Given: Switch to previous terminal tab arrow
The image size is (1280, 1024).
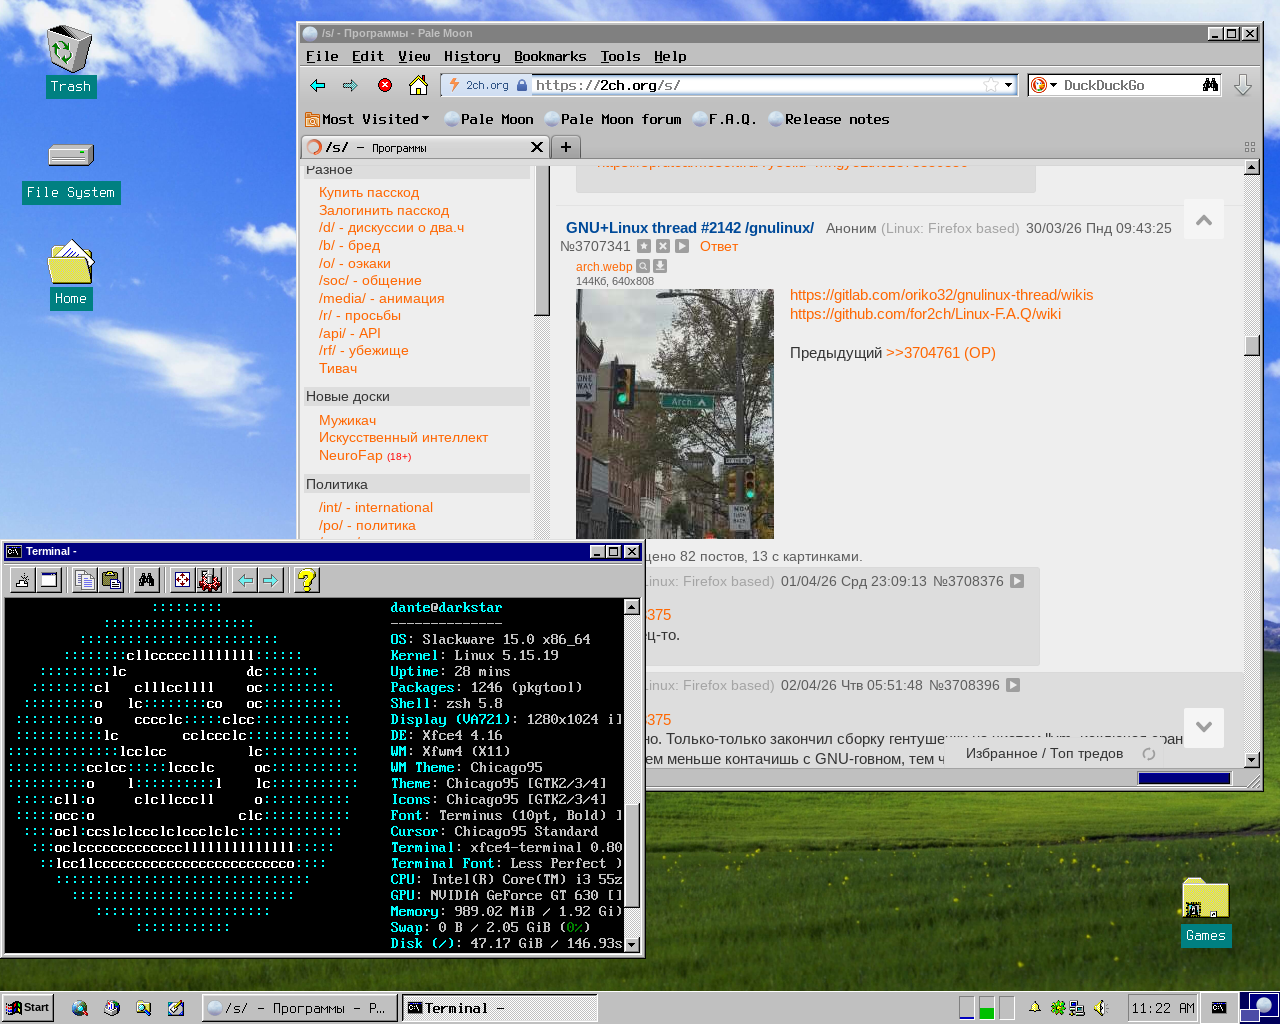Looking at the screenshot, I should pyautogui.click(x=245, y=579).
